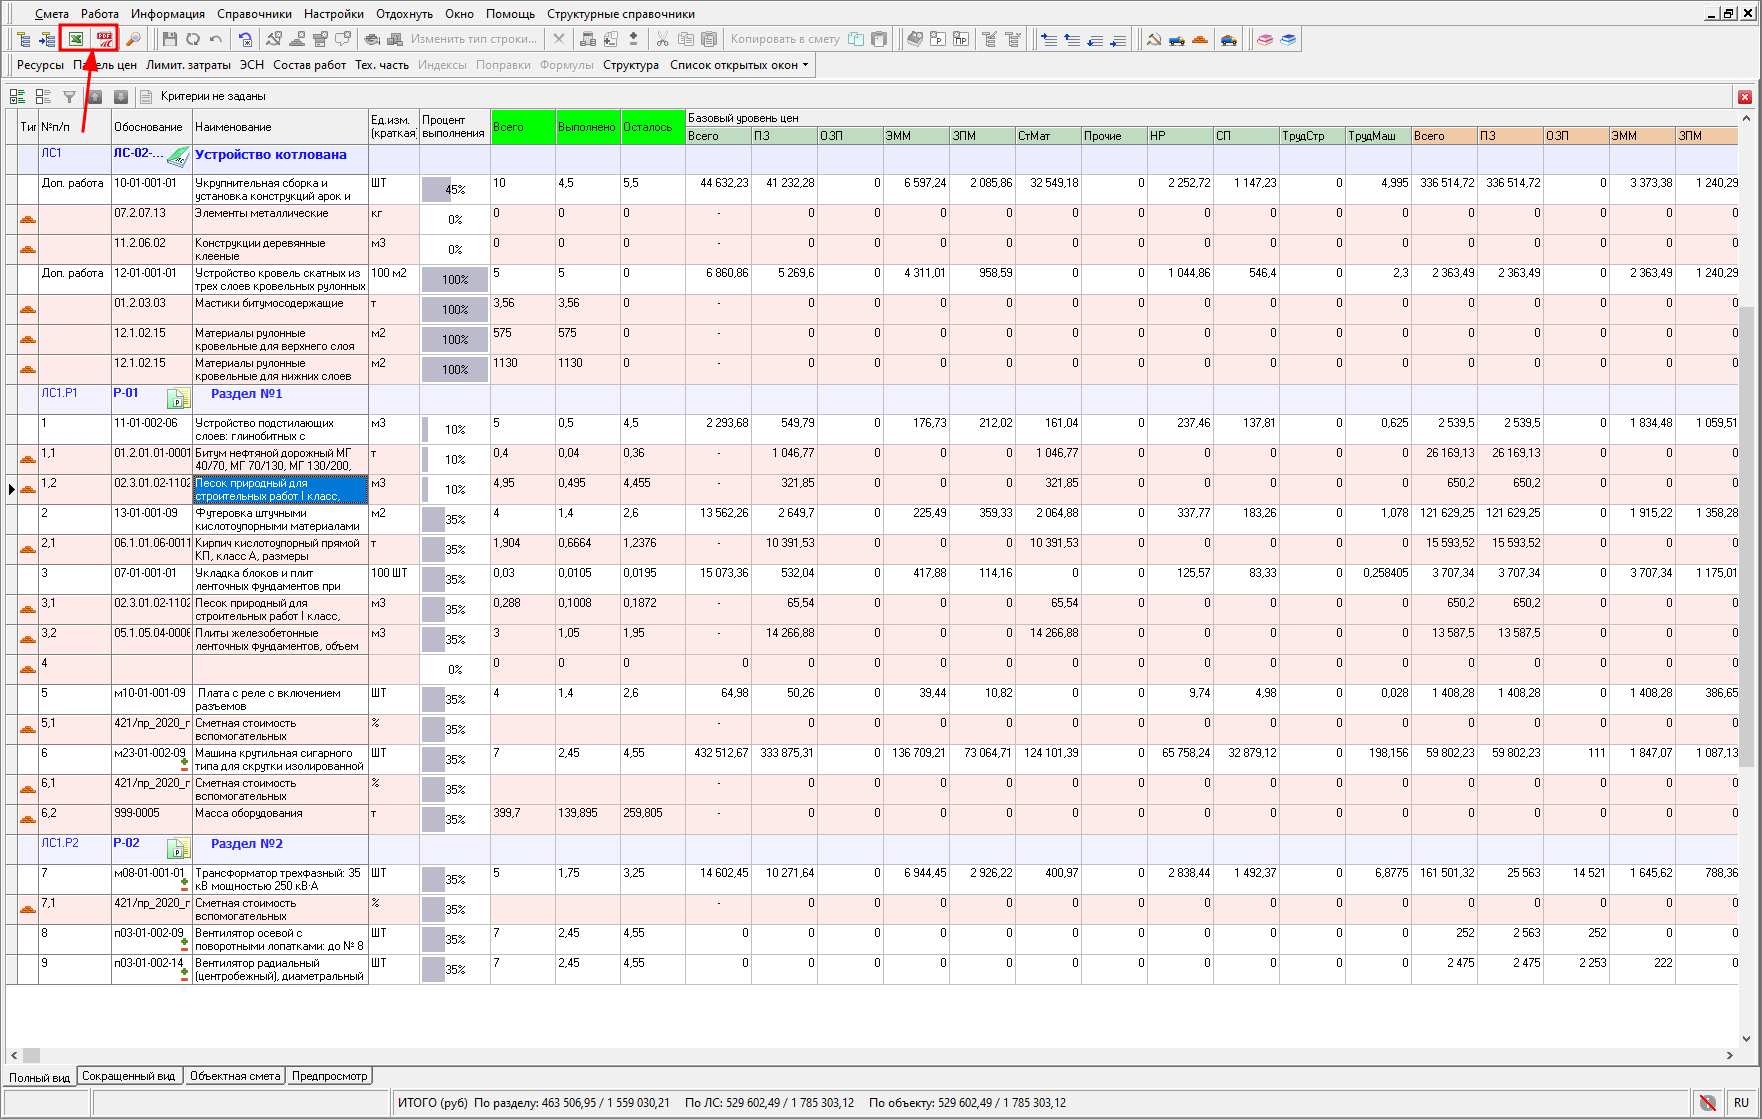Click the Excel export icon
Screen dimensions: 1762x1119
76,39
